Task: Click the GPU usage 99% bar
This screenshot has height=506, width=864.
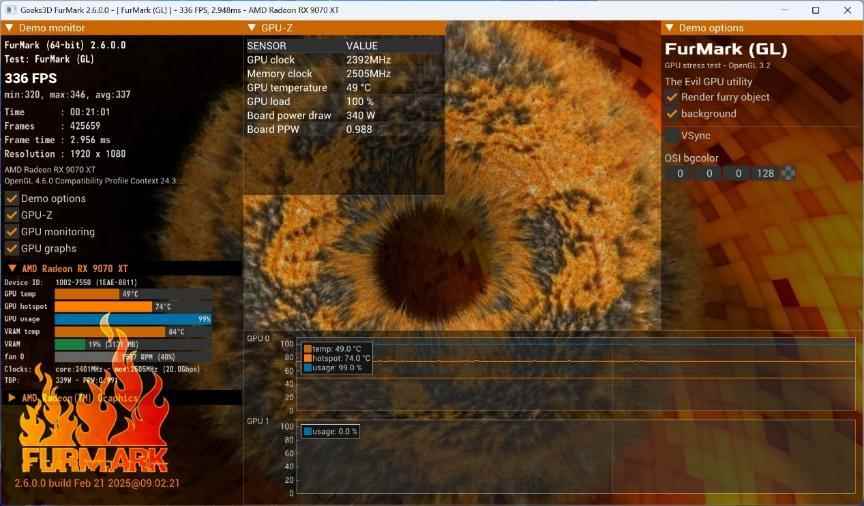Action: pyautogui.click(x=133, y=319)
